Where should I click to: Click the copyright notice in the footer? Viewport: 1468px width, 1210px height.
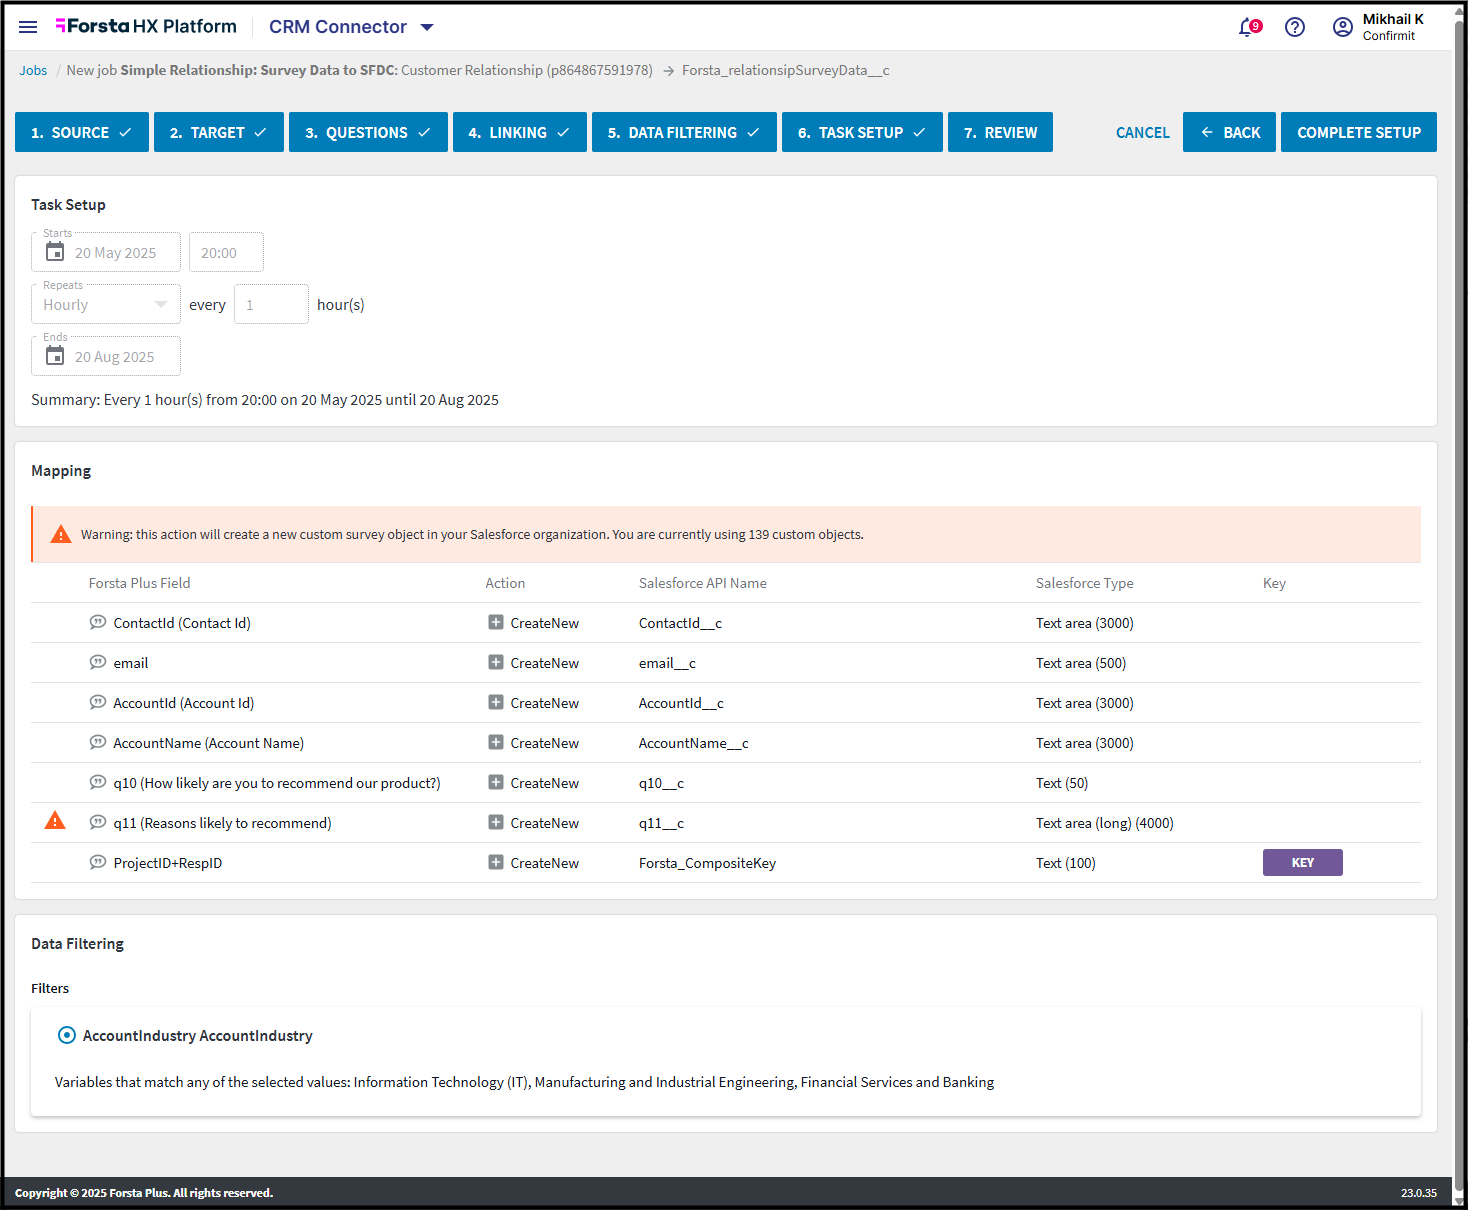point(144,1193)
